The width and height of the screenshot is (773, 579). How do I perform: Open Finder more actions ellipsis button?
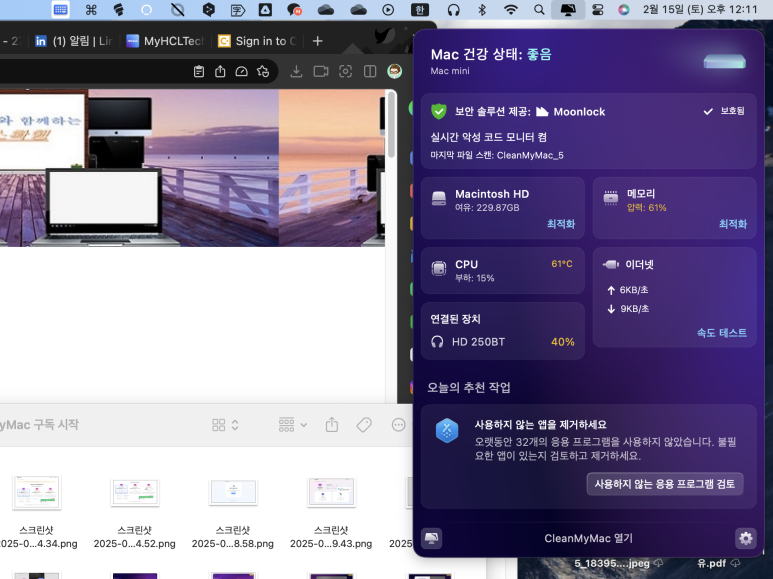click(x=398, y=425)
